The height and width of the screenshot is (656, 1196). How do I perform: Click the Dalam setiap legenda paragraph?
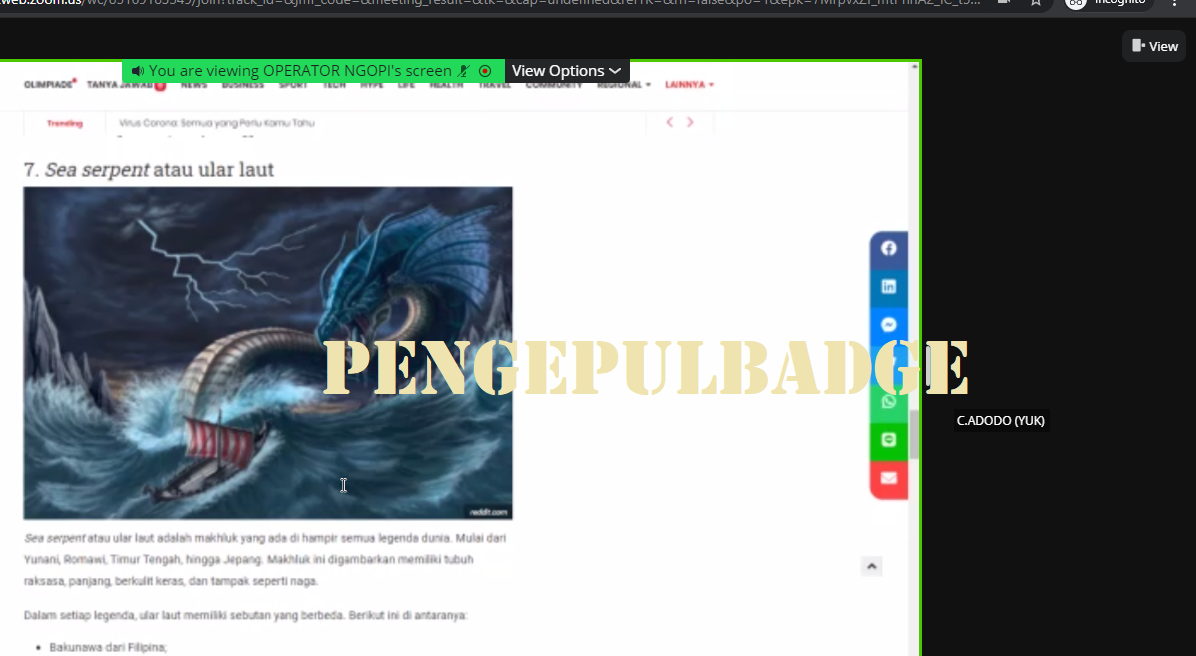[245, 615]
